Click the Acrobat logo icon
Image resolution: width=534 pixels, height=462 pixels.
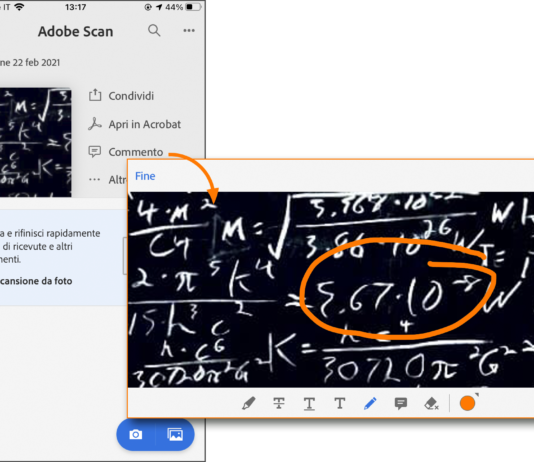coord(95,124)
